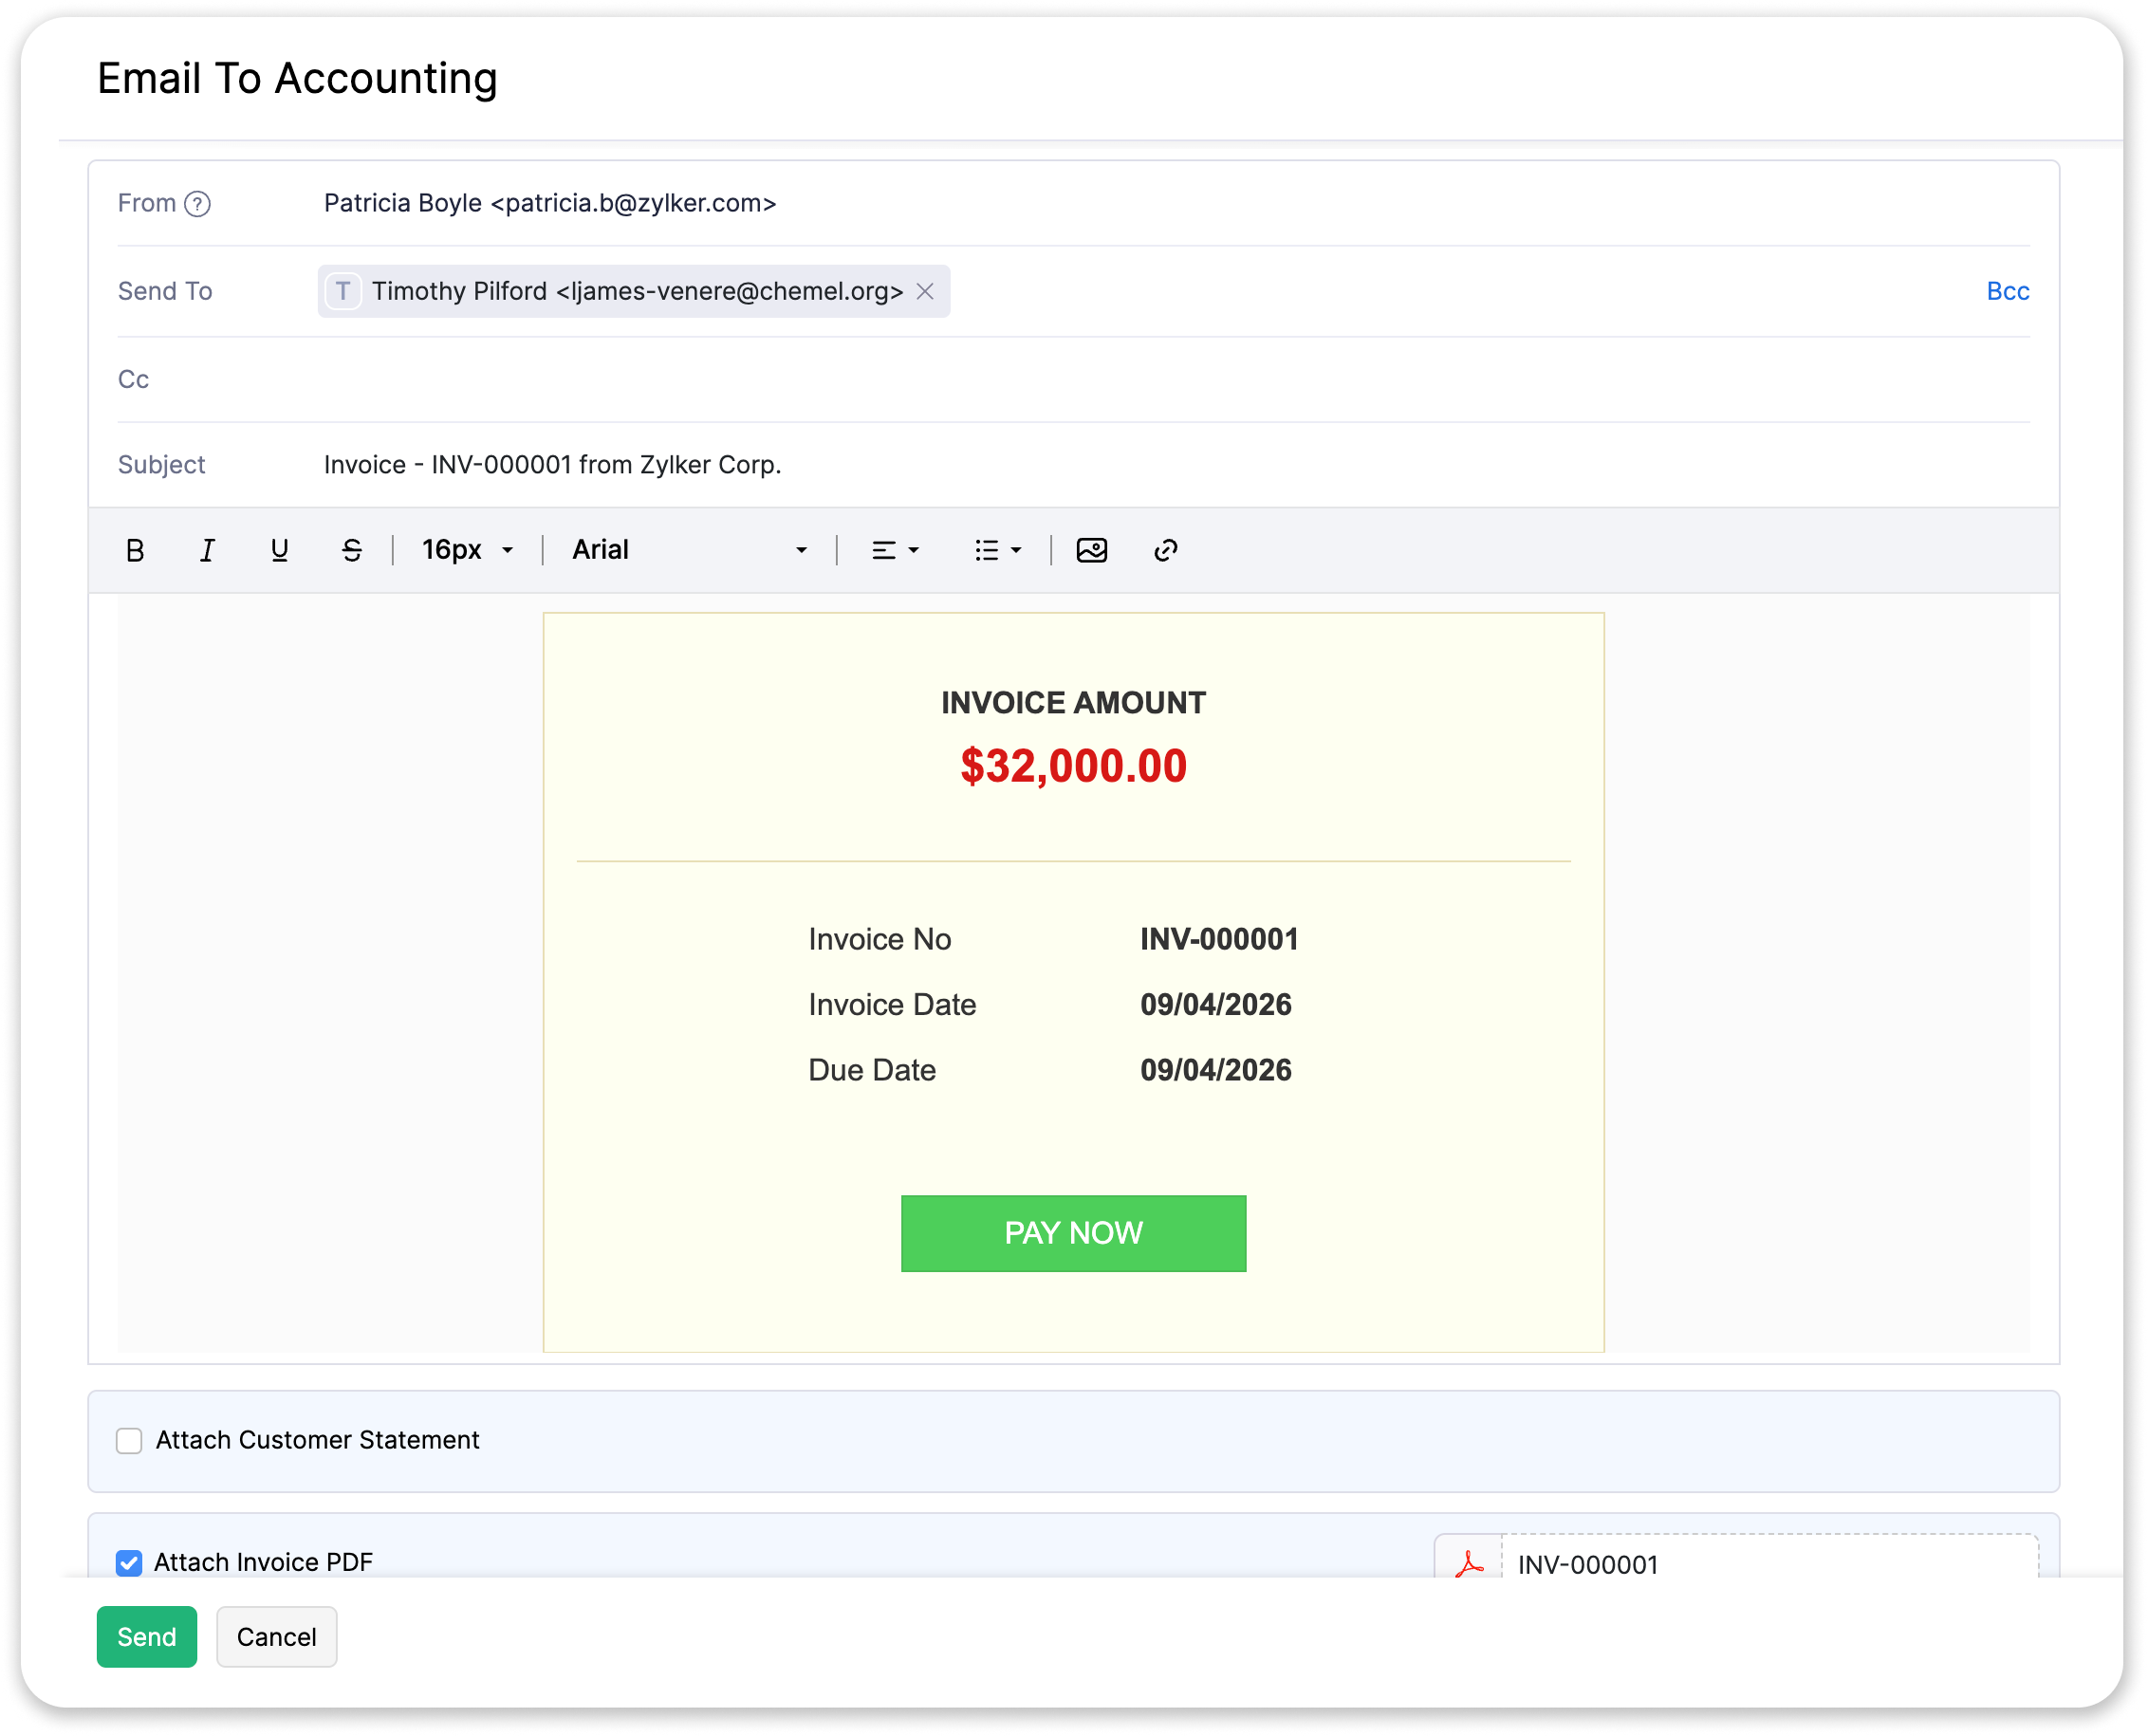Click the PDF icon for INV-000001
The height and width of the screenshot is (1736, 2148).
[x=1469, y=1563]
